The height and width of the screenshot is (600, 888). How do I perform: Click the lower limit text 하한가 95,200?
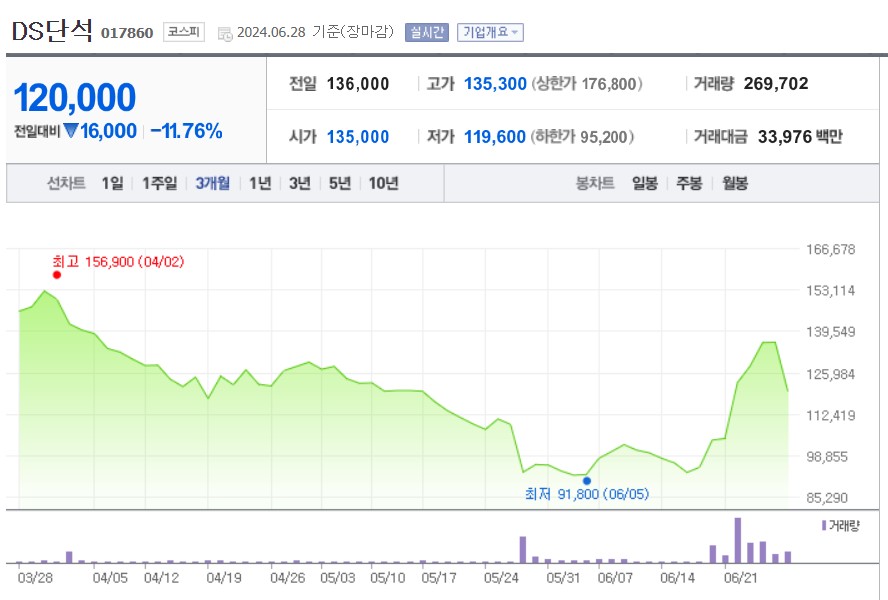coord(582,137)
